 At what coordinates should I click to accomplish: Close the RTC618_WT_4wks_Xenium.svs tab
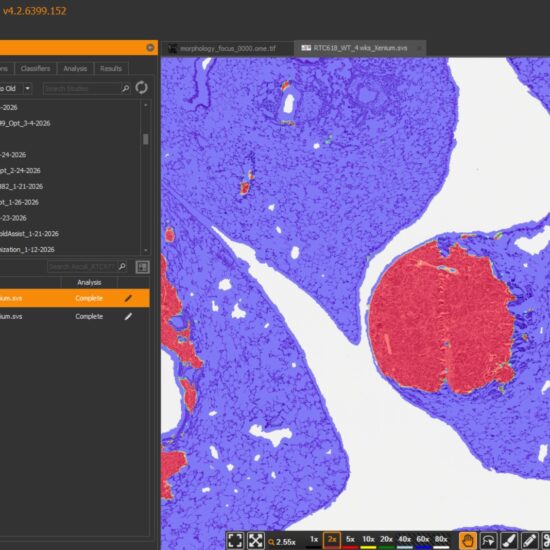coord(419,48)
